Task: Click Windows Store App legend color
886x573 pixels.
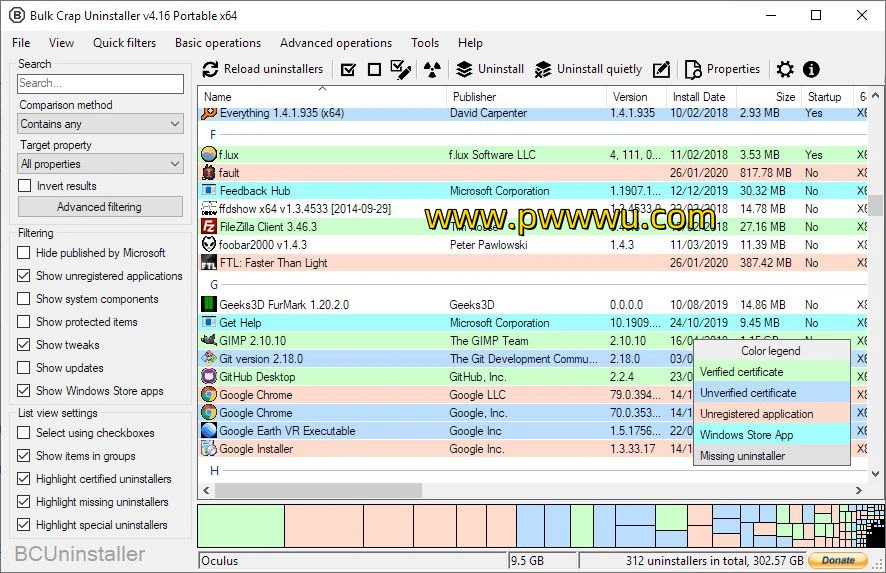Action: [x=771, y=435]
